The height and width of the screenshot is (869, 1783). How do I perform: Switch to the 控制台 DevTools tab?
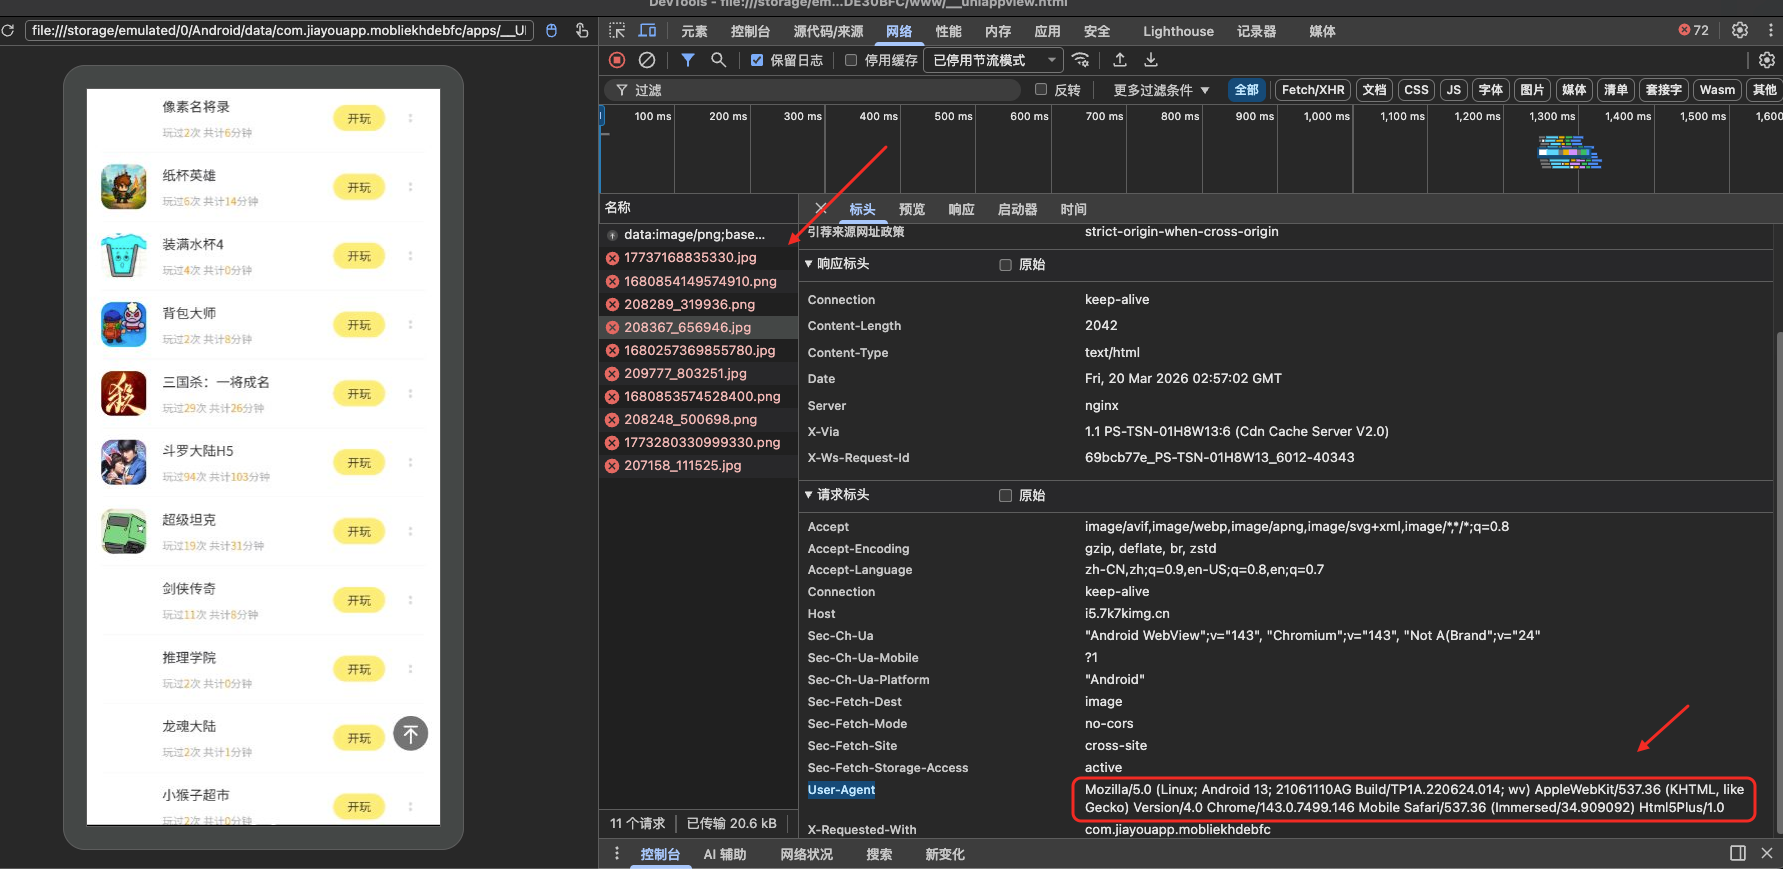750,31
